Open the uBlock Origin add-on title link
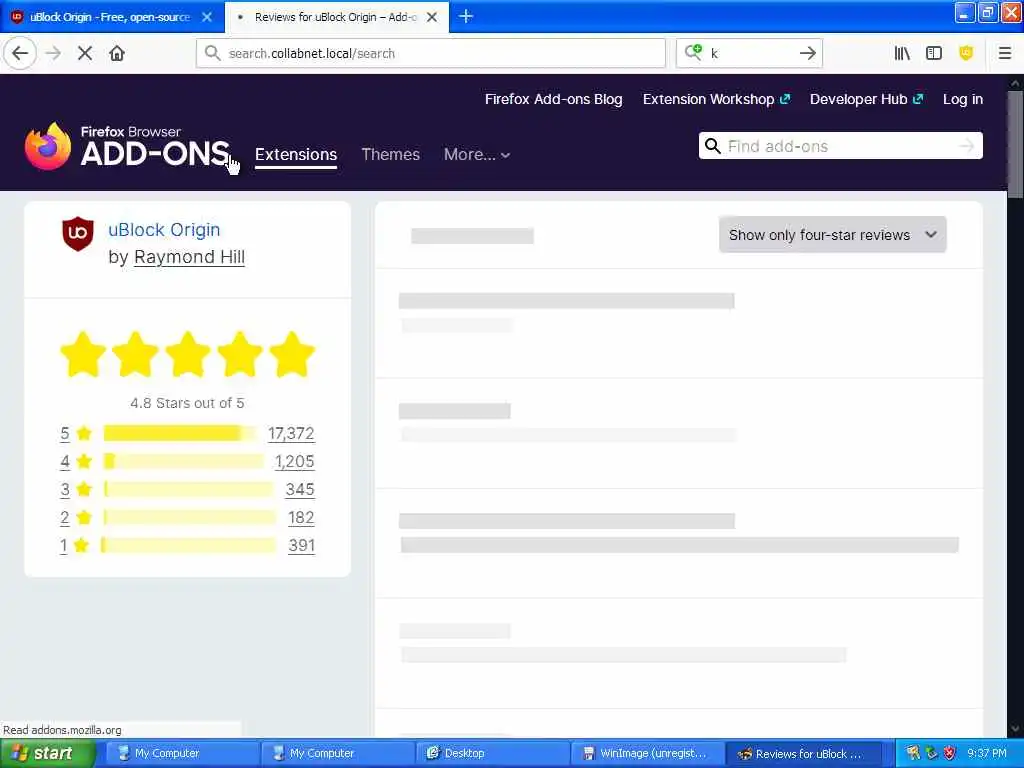Viewport: 1024px width, 768px height. click(164, 230)
